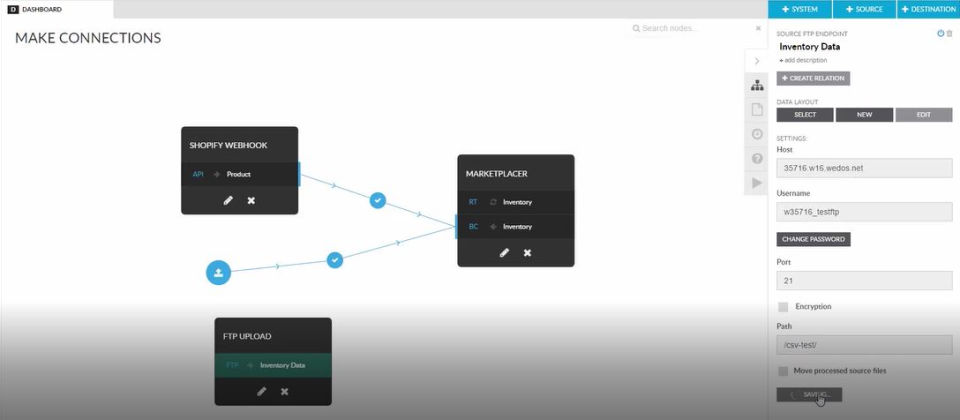Open the help question mark sidebar icon
Viewport: 960px width, 420px height.
point(757,159)
